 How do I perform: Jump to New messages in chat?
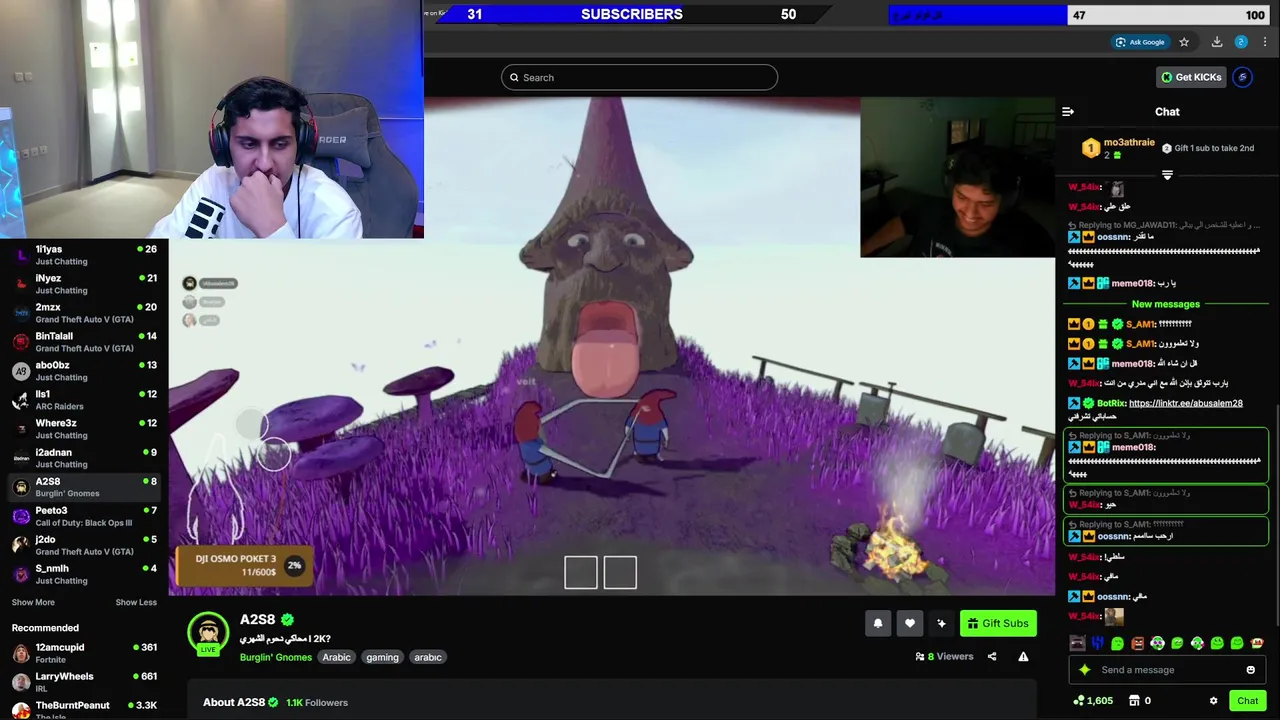[1165, 304]
